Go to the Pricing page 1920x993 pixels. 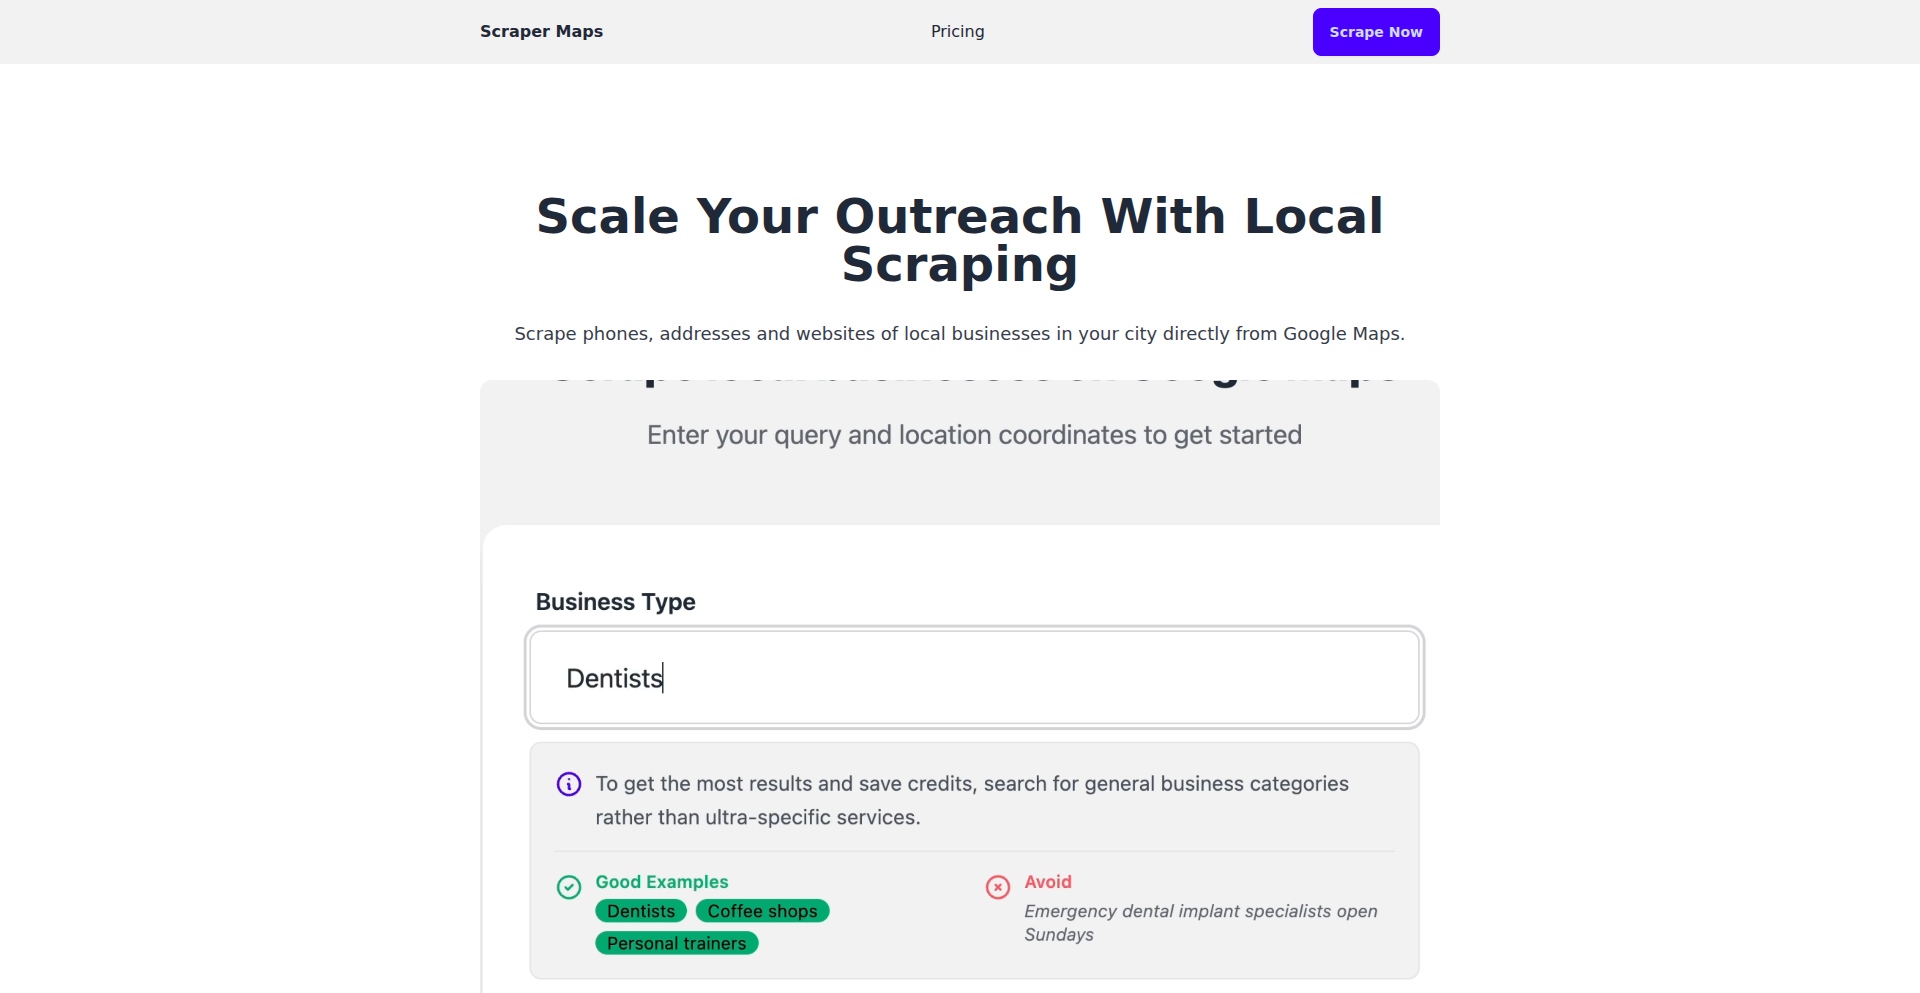pos(957,32)
